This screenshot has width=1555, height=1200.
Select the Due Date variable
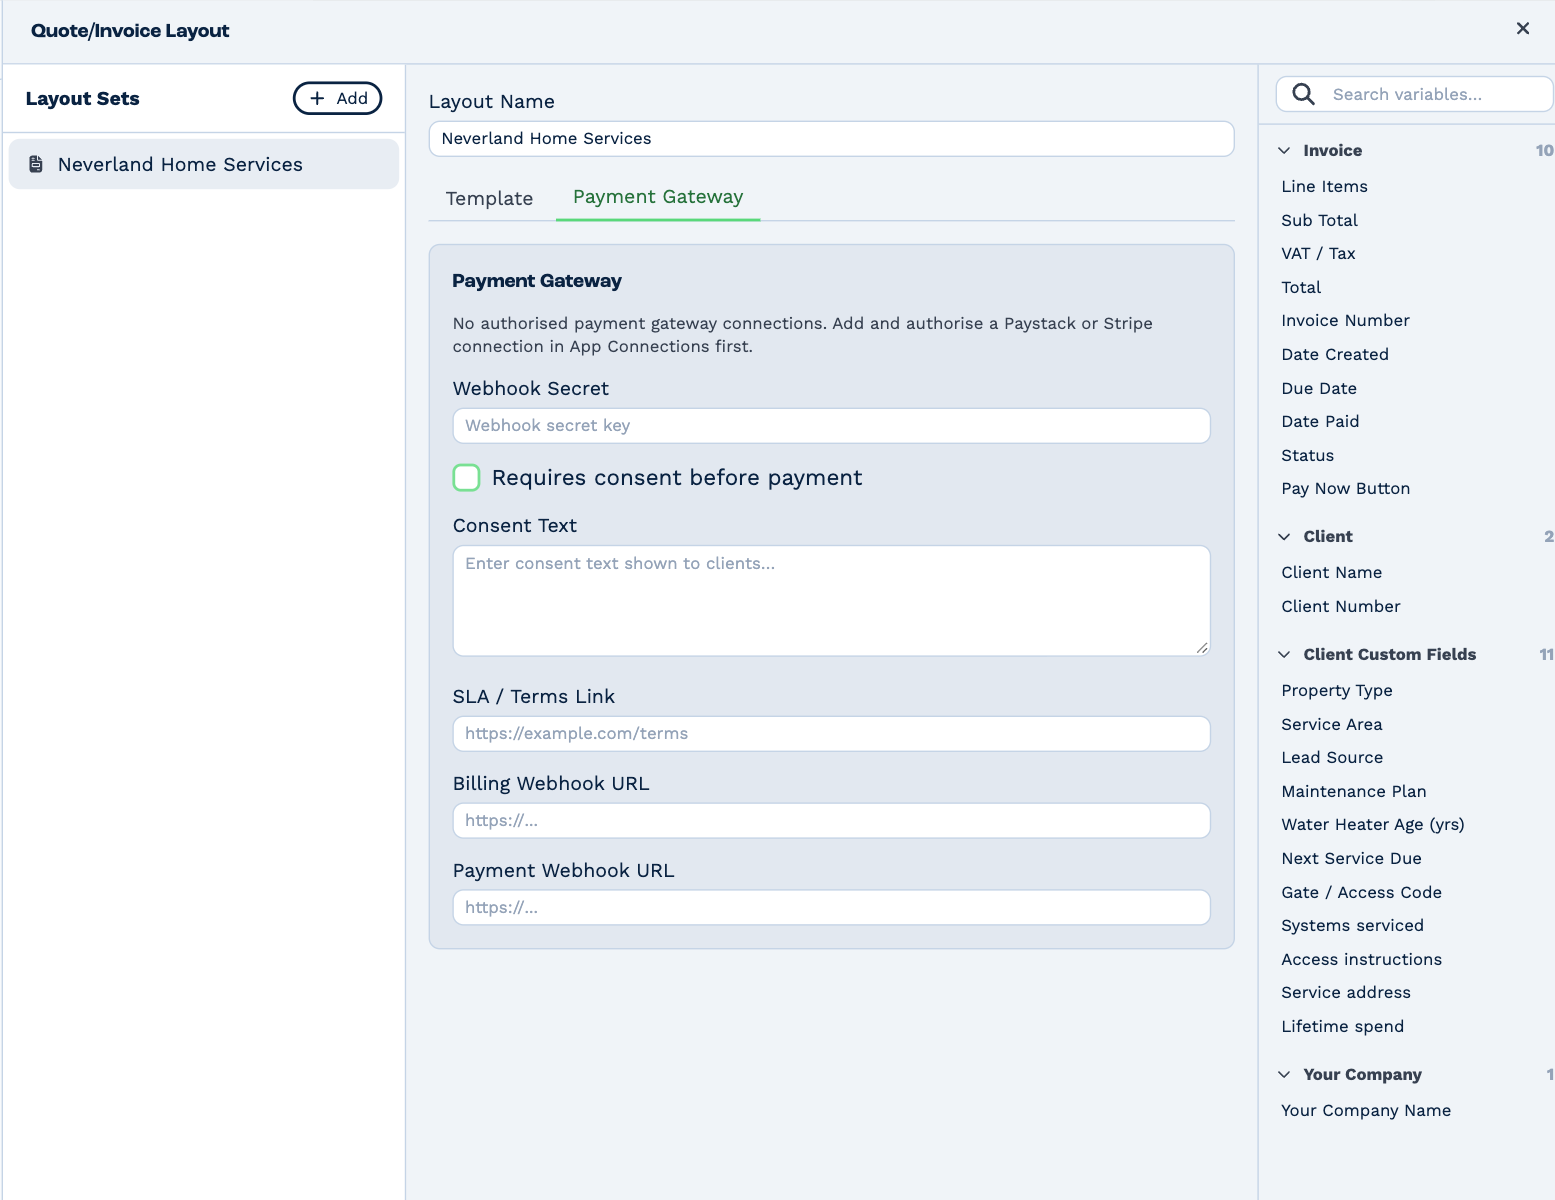1318,388
